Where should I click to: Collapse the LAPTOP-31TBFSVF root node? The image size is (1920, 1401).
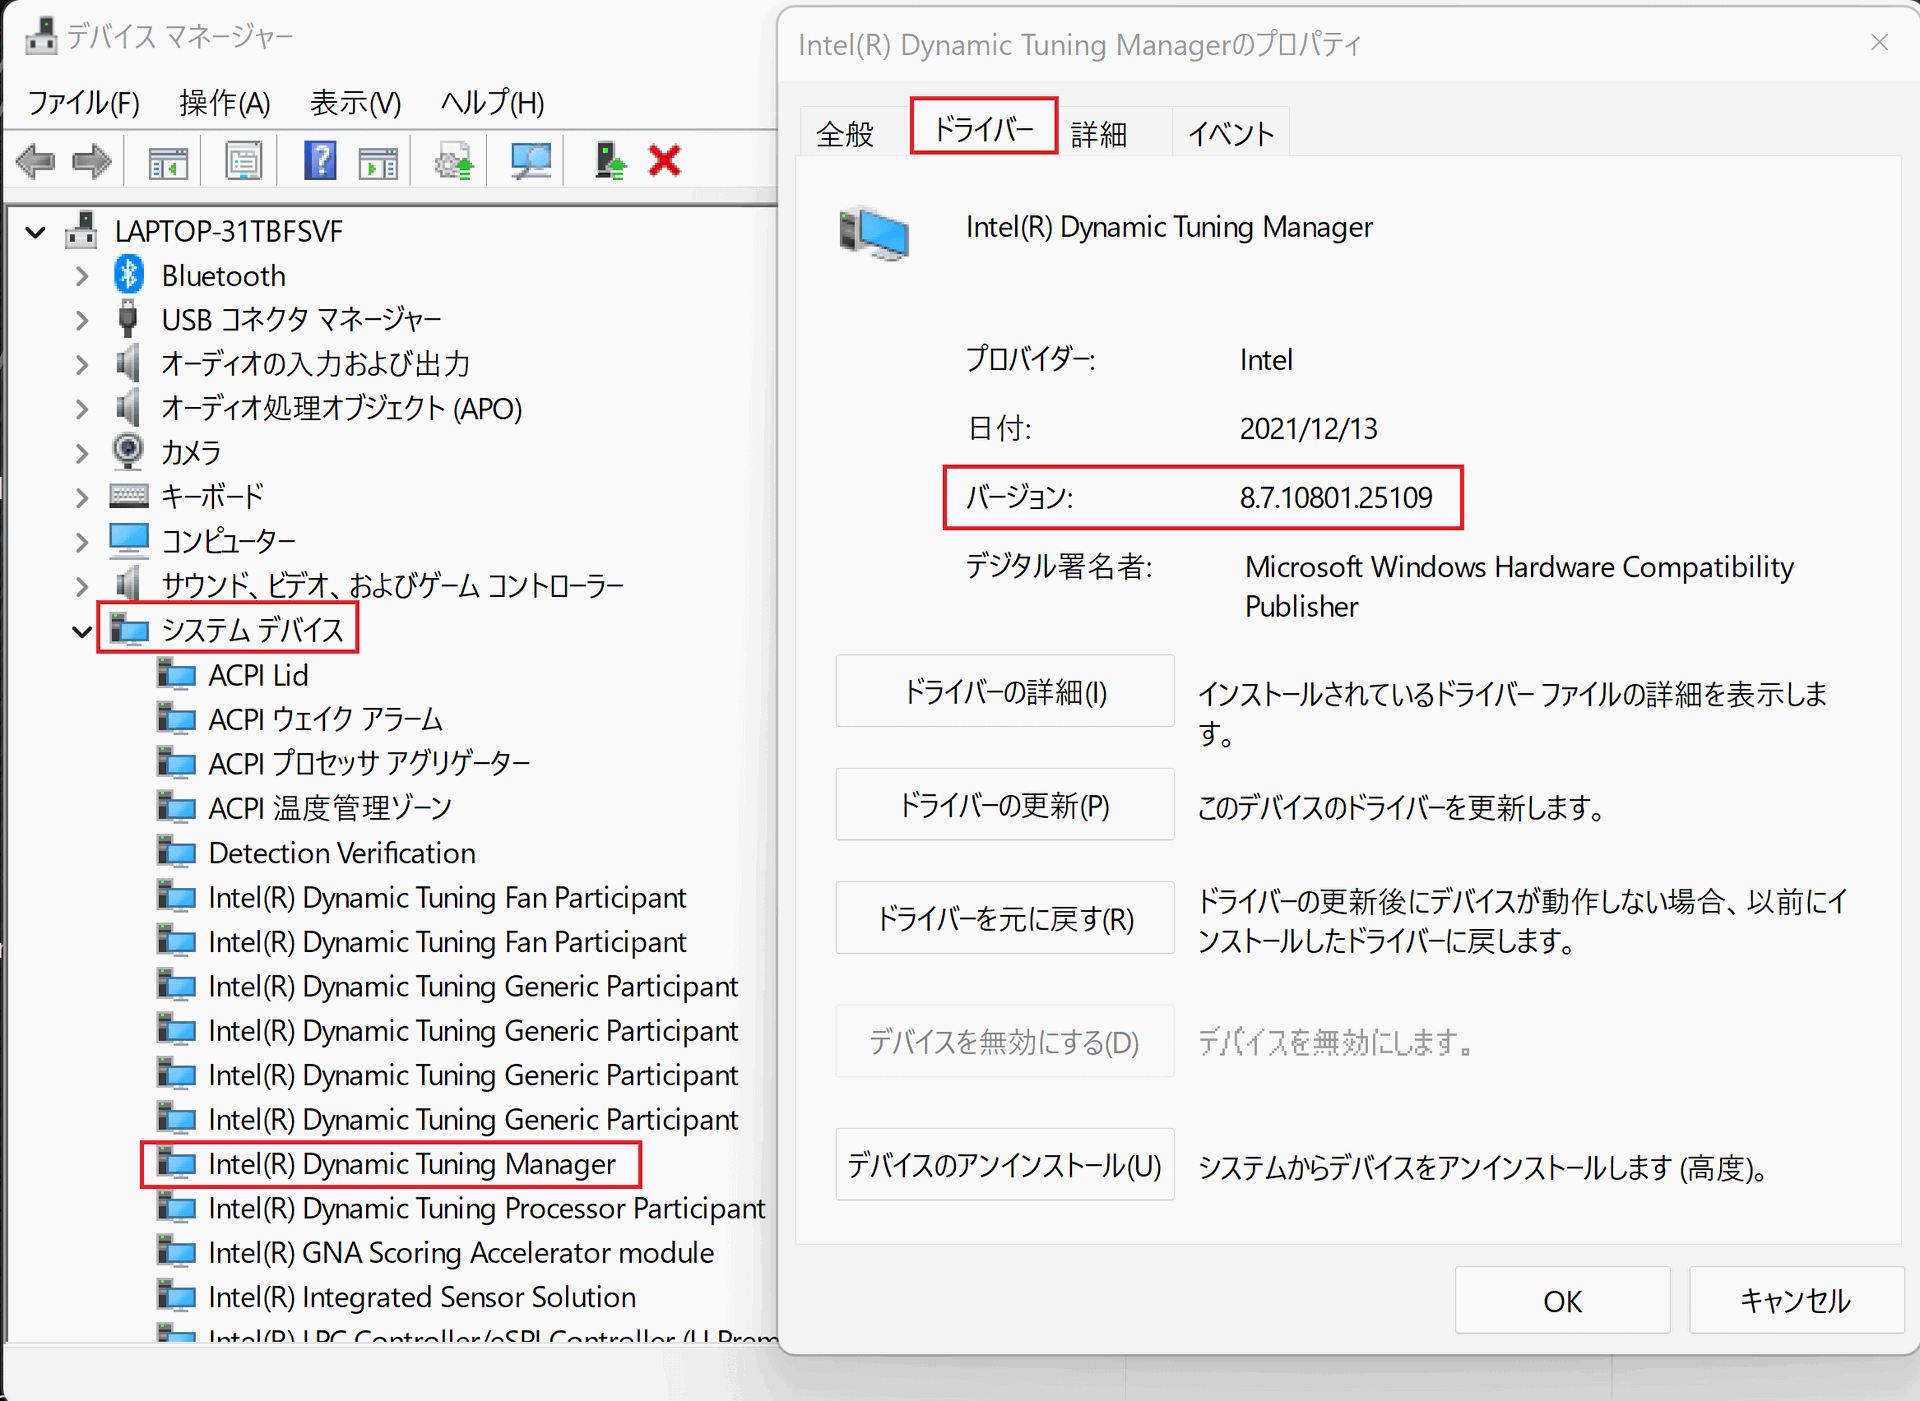[36, 232]
